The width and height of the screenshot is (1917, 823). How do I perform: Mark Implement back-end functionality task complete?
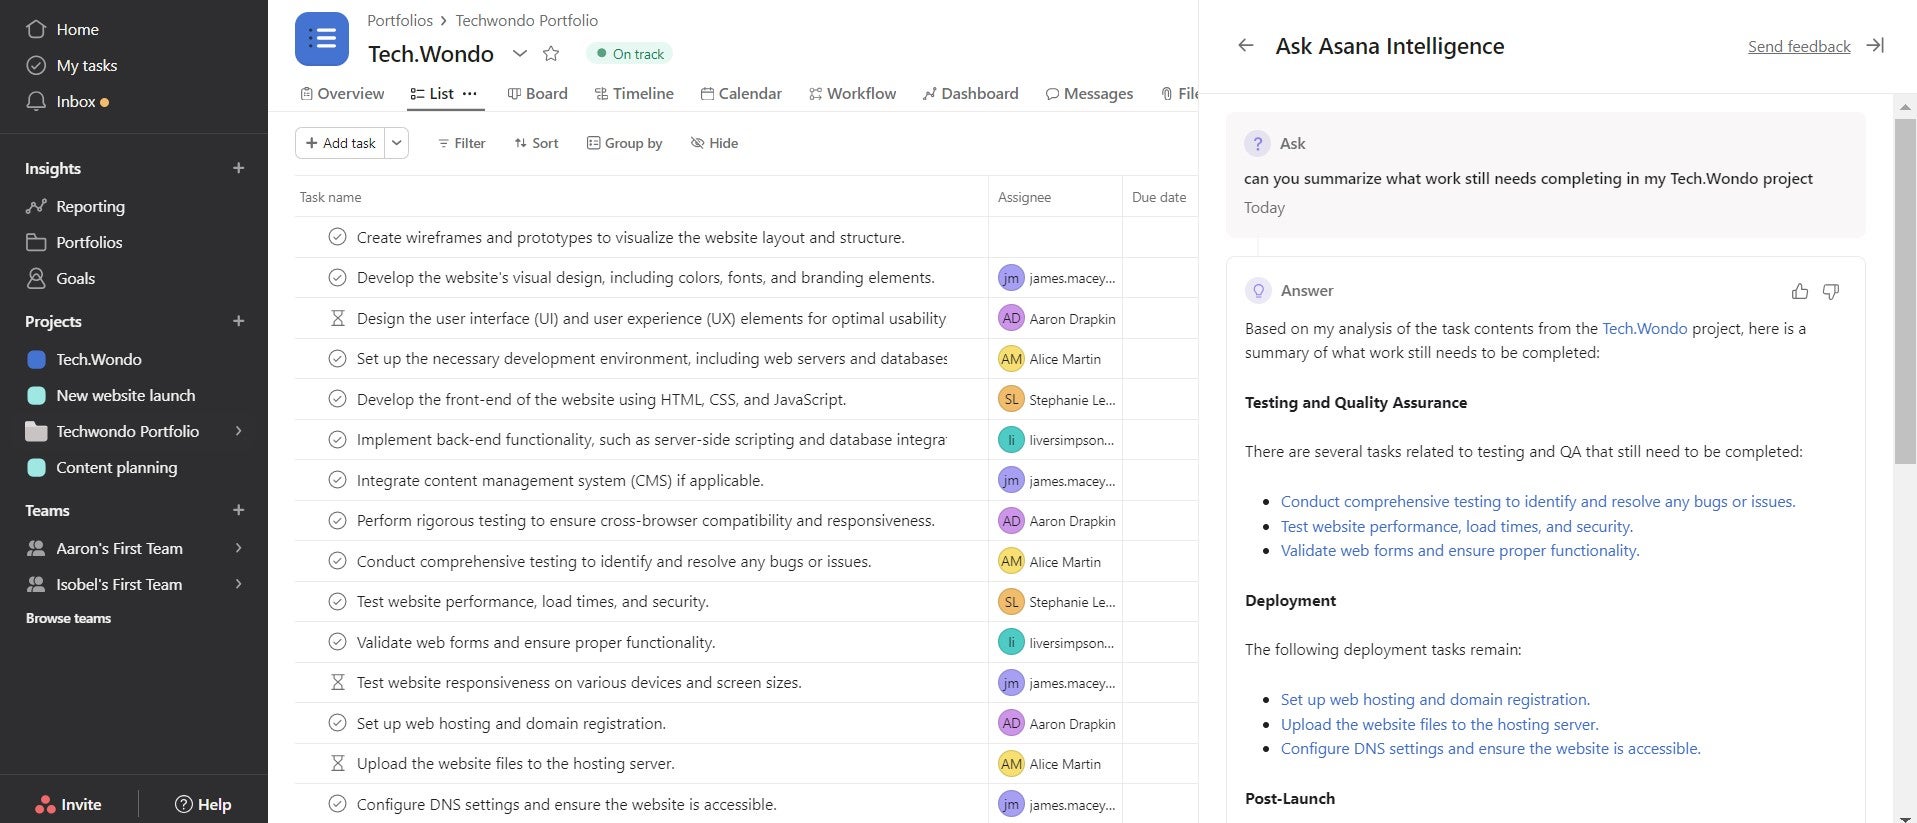[x=337, y=439]
